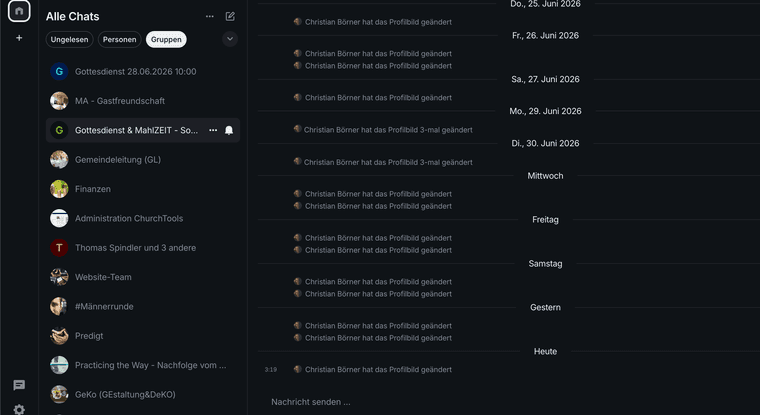
Task: Click the Alle Chats heading
Action: (x=73, y=16)
